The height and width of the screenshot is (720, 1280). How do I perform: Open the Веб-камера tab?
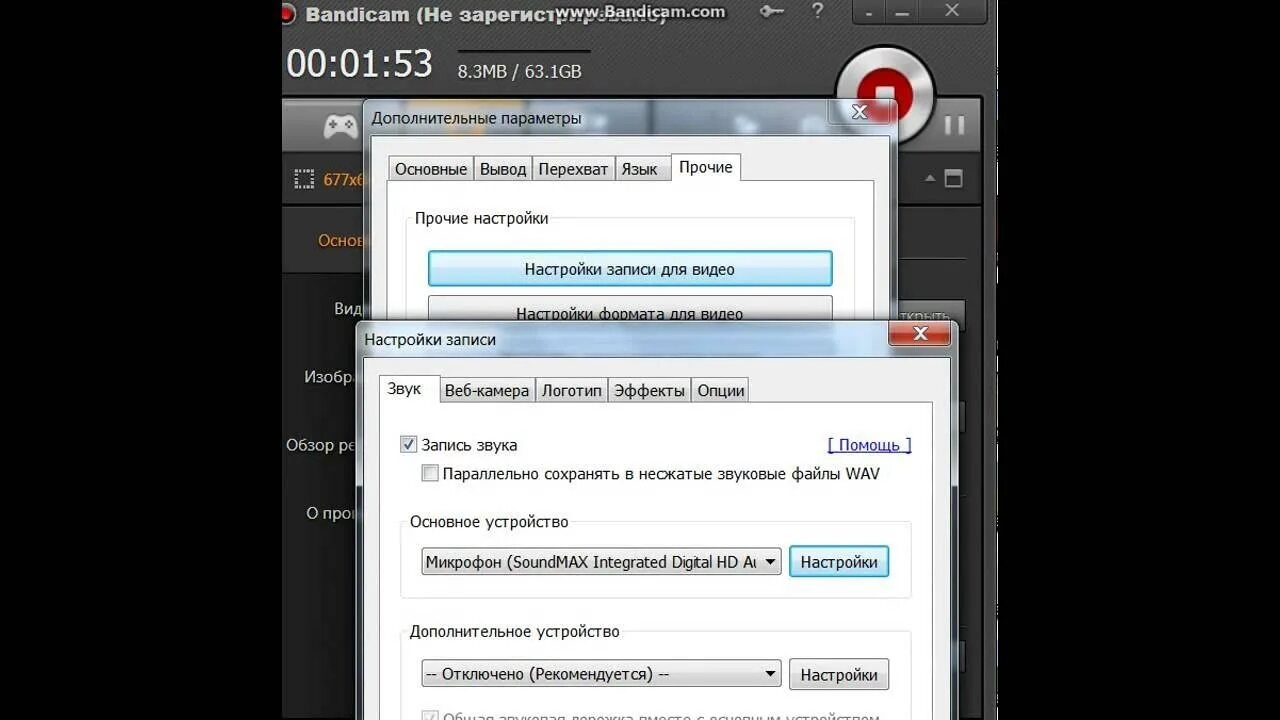(x=487, y=390)
